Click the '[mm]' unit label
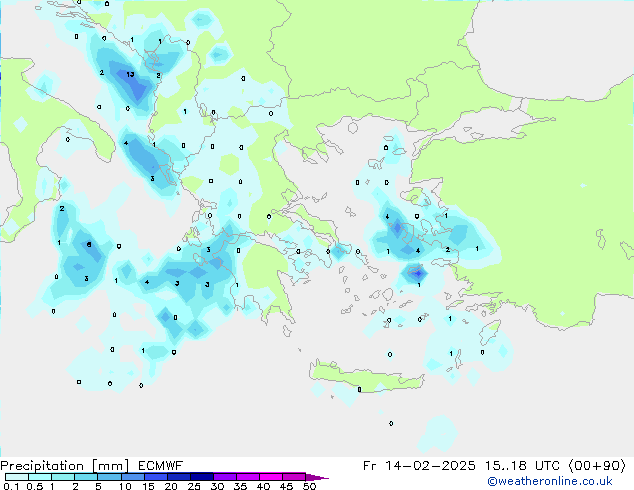Viewport: 634px width, 490px height. [110, 466]
